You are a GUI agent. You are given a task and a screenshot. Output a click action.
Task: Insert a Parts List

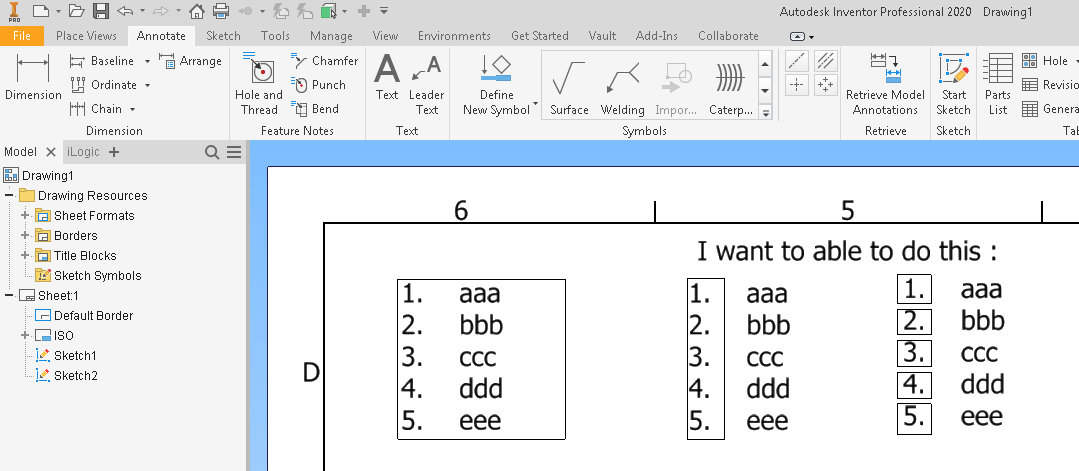tap(998, 84)
